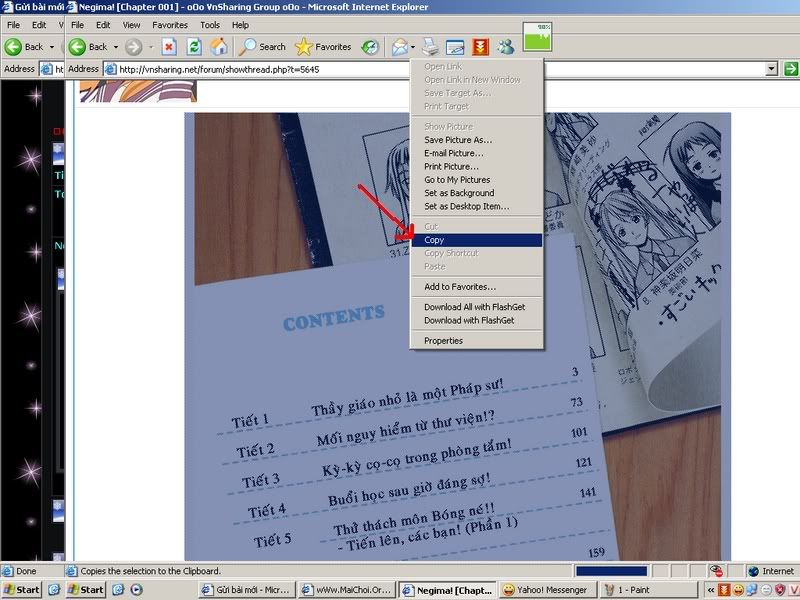Screen dimensions: 800x600
Task: Switch to 1 - Paint taskbar button
Action: pyautogui.click(x=647, y=590)
